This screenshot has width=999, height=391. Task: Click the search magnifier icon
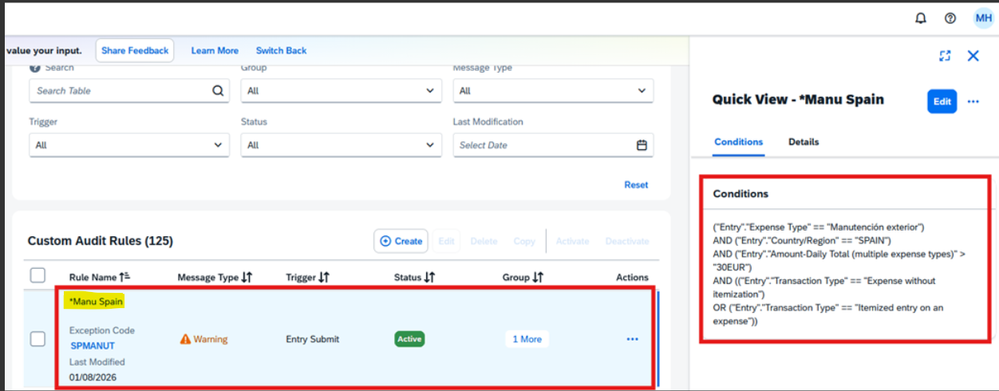click(218, 90)
